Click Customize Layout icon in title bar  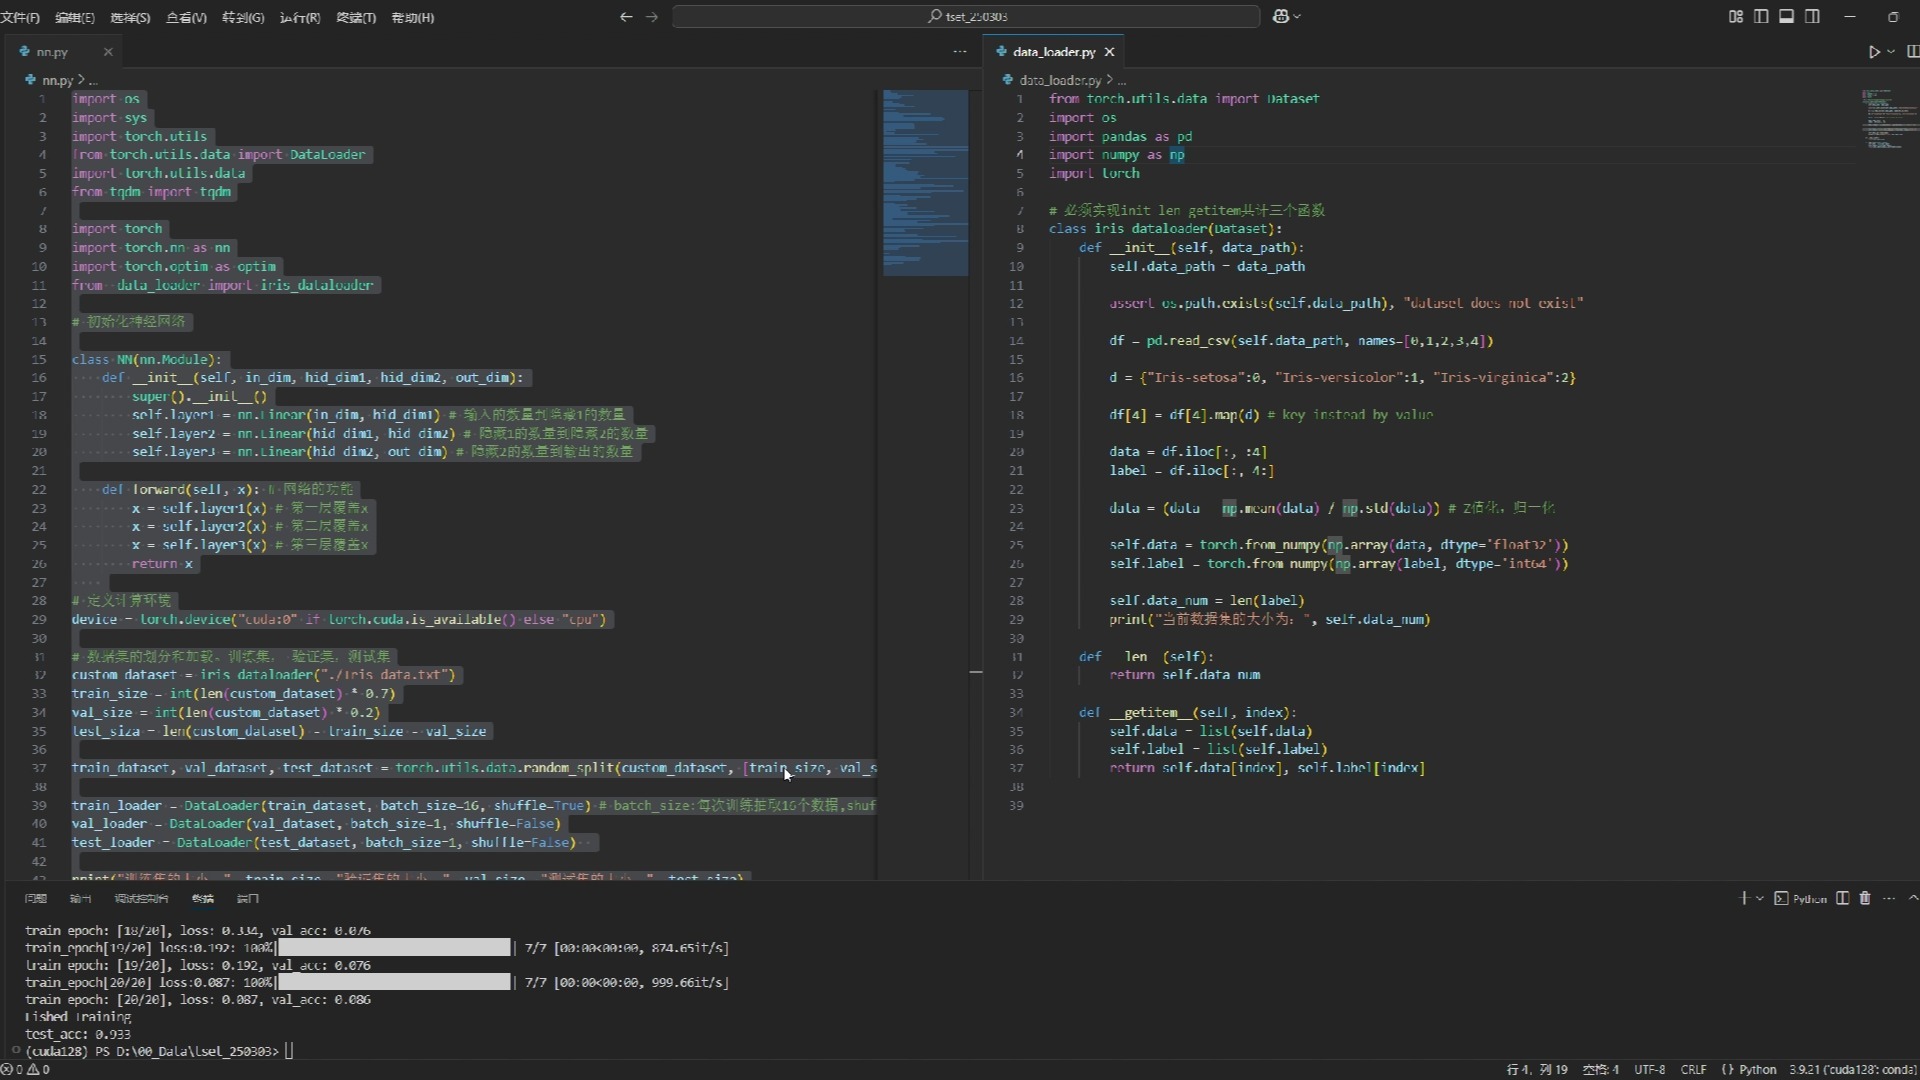1736,17
